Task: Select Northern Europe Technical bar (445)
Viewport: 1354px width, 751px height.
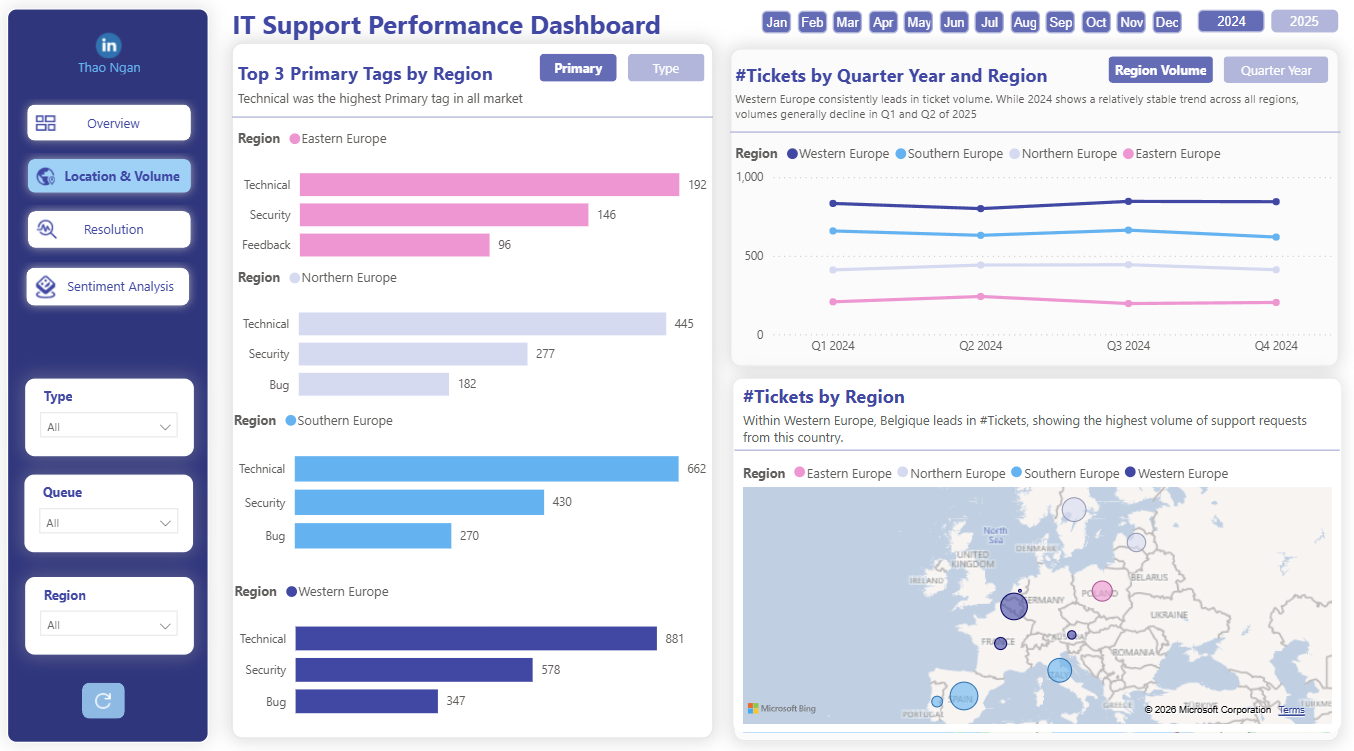Action: [x=482, y=324]
